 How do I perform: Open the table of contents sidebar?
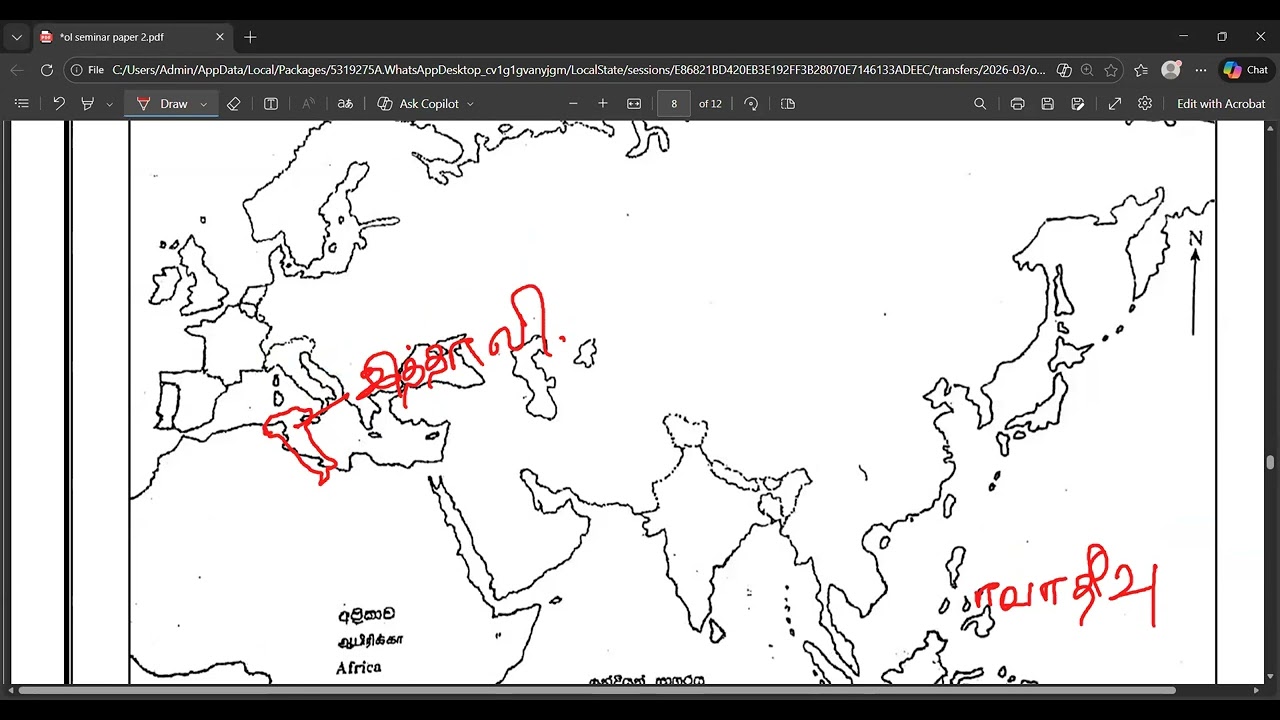pos(21,104)
